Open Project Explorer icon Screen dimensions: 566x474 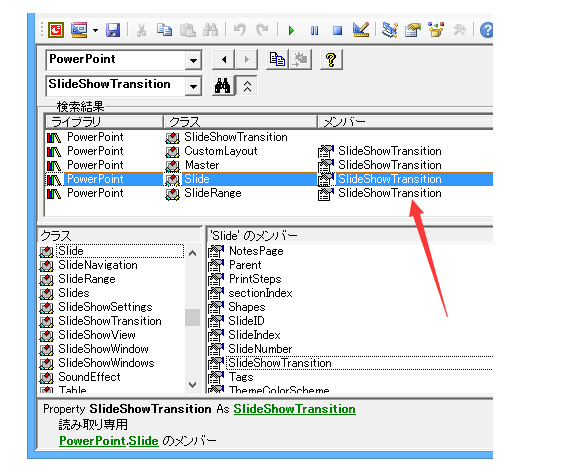tap(390, 30)
